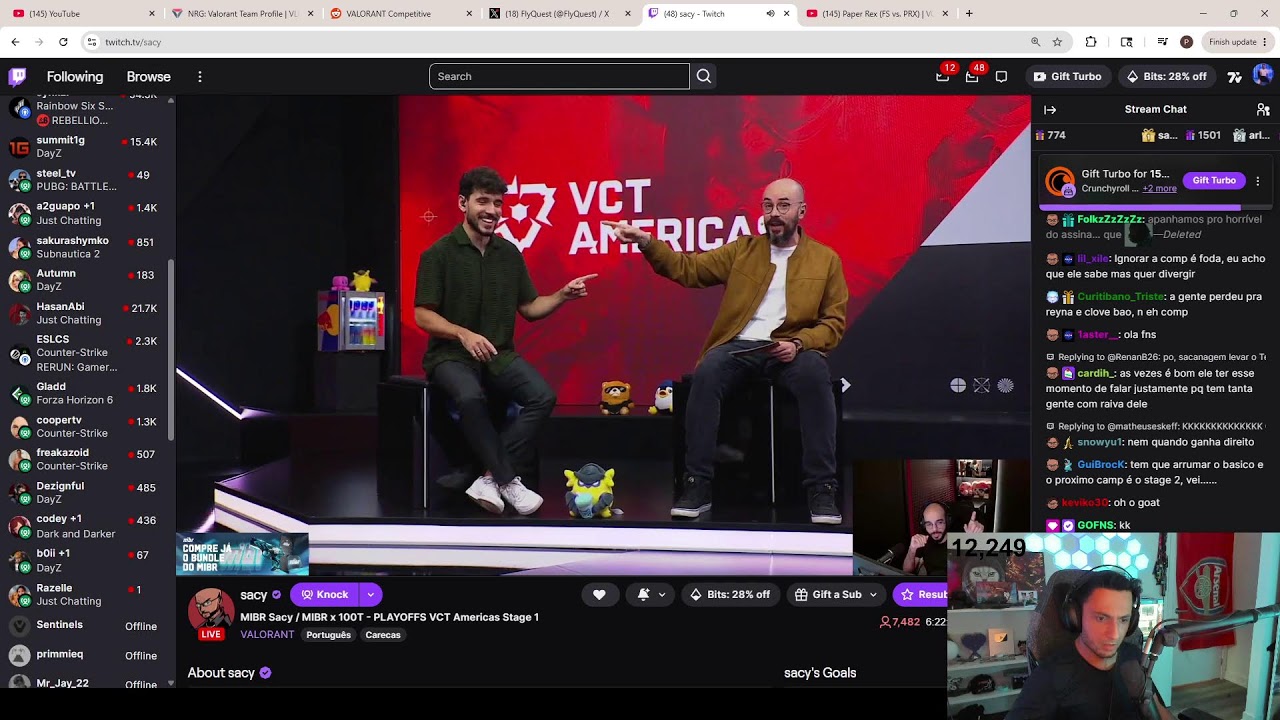Switch to the Paper Rex FS vs PRX tab
Screen dimensions: 1280x720
coord(876,14)
